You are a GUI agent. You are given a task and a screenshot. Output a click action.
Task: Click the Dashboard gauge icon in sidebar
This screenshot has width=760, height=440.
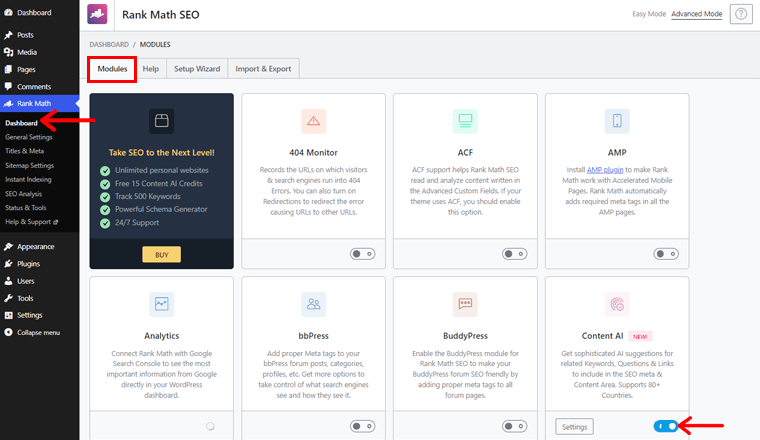[8, 13]
